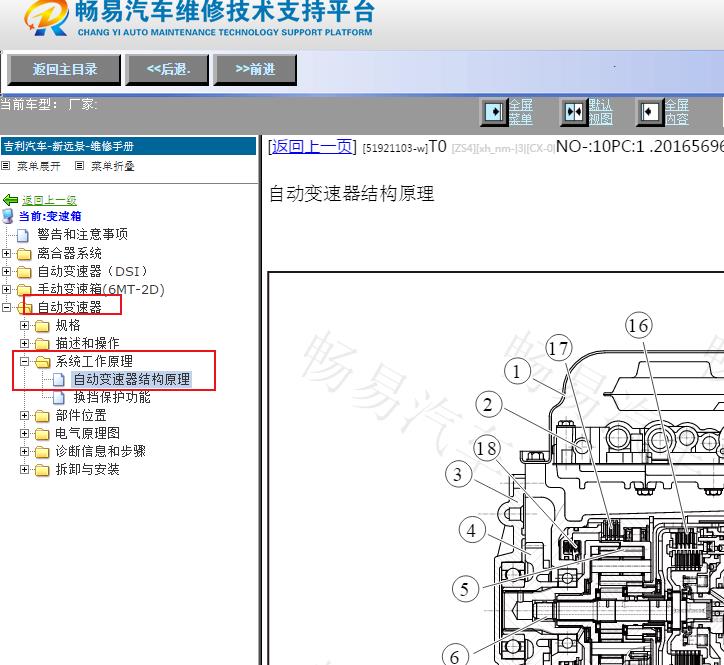Click the 警告和注意事项 page icon
724x665 pixels.
coord(23,235)
